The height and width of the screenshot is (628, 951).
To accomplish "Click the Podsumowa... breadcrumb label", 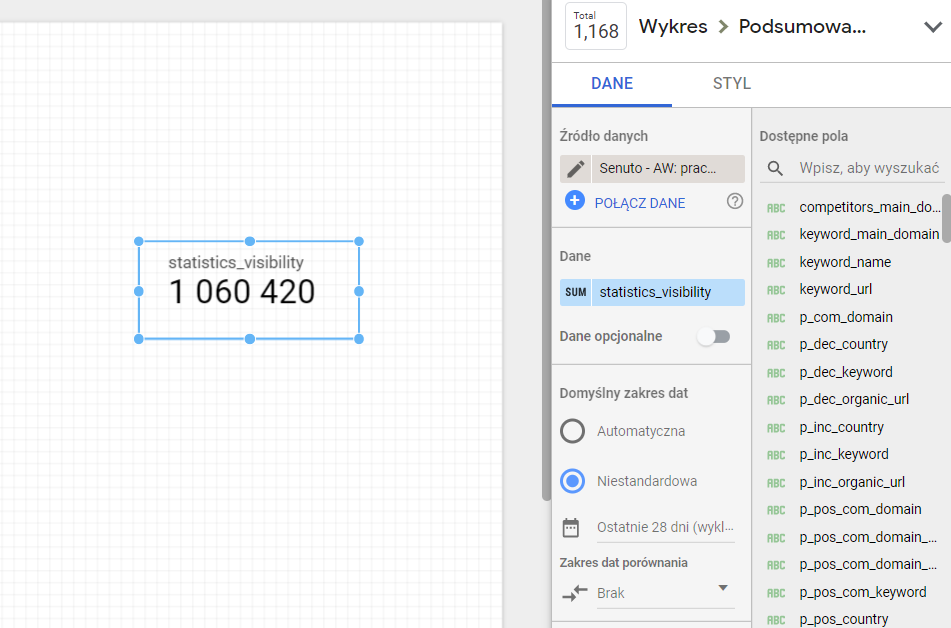I will [802, 27].
